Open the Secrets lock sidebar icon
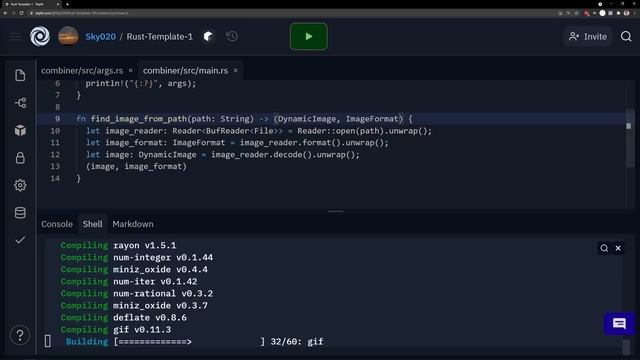This screenshot has width=640, height=360. coord(20,158)
